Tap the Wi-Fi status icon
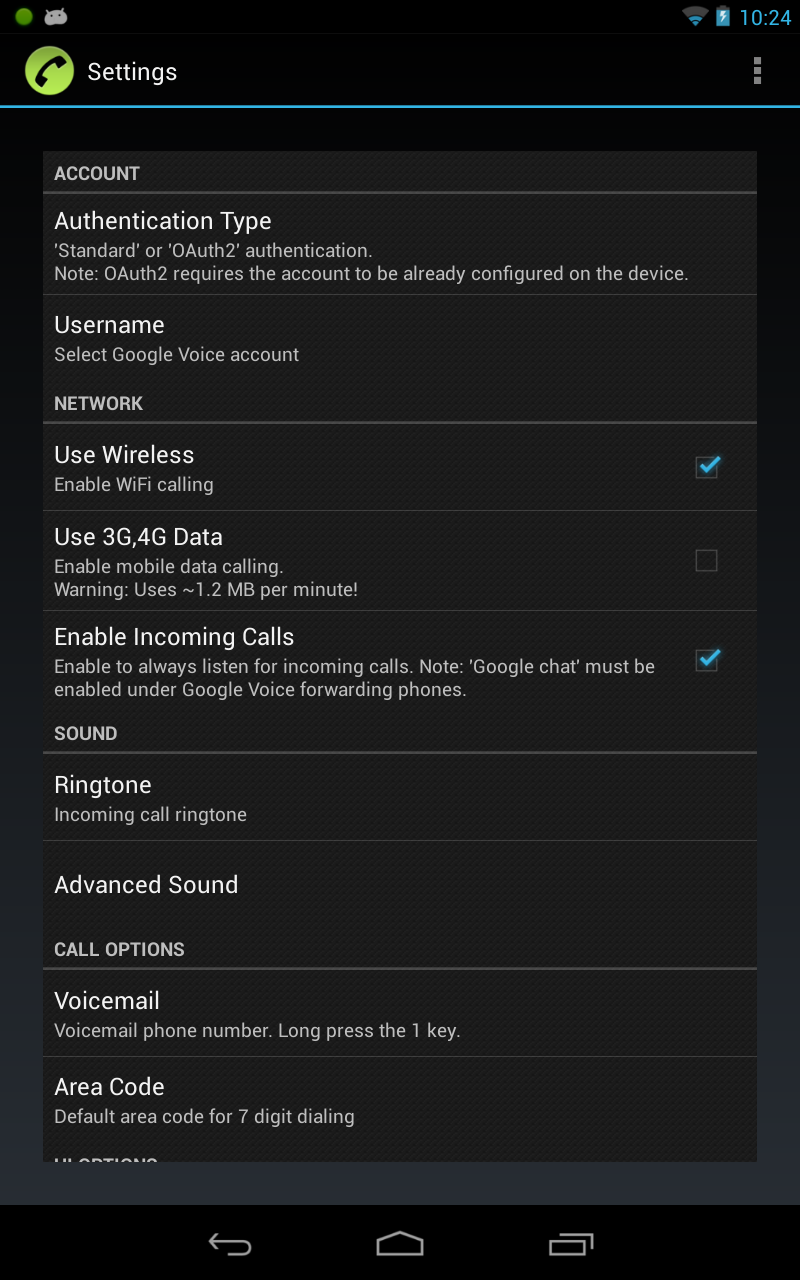The height and width of the screenshot is (1280, 800). [x=693, y=16]
